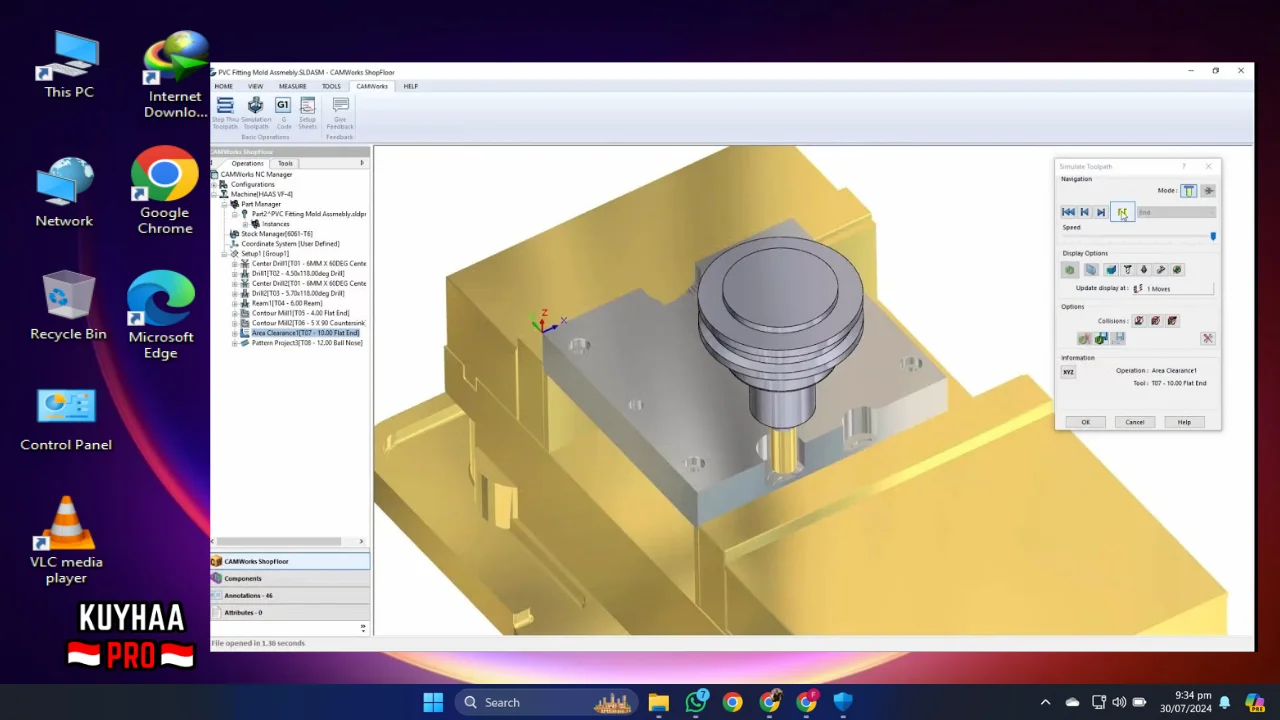The image size is (1280, 720).
Task: Toggle the last green display option icon
Action: [1177, 270]
